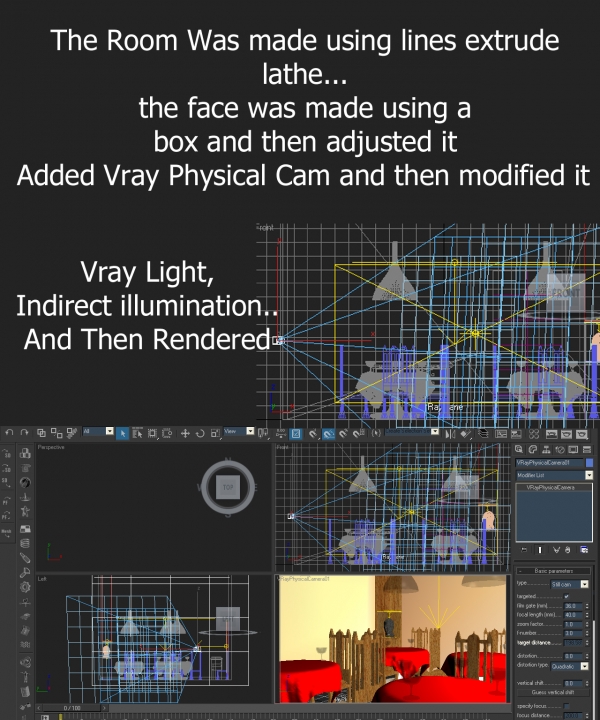Switch to the Modify command panel tab

coord(533,450)
